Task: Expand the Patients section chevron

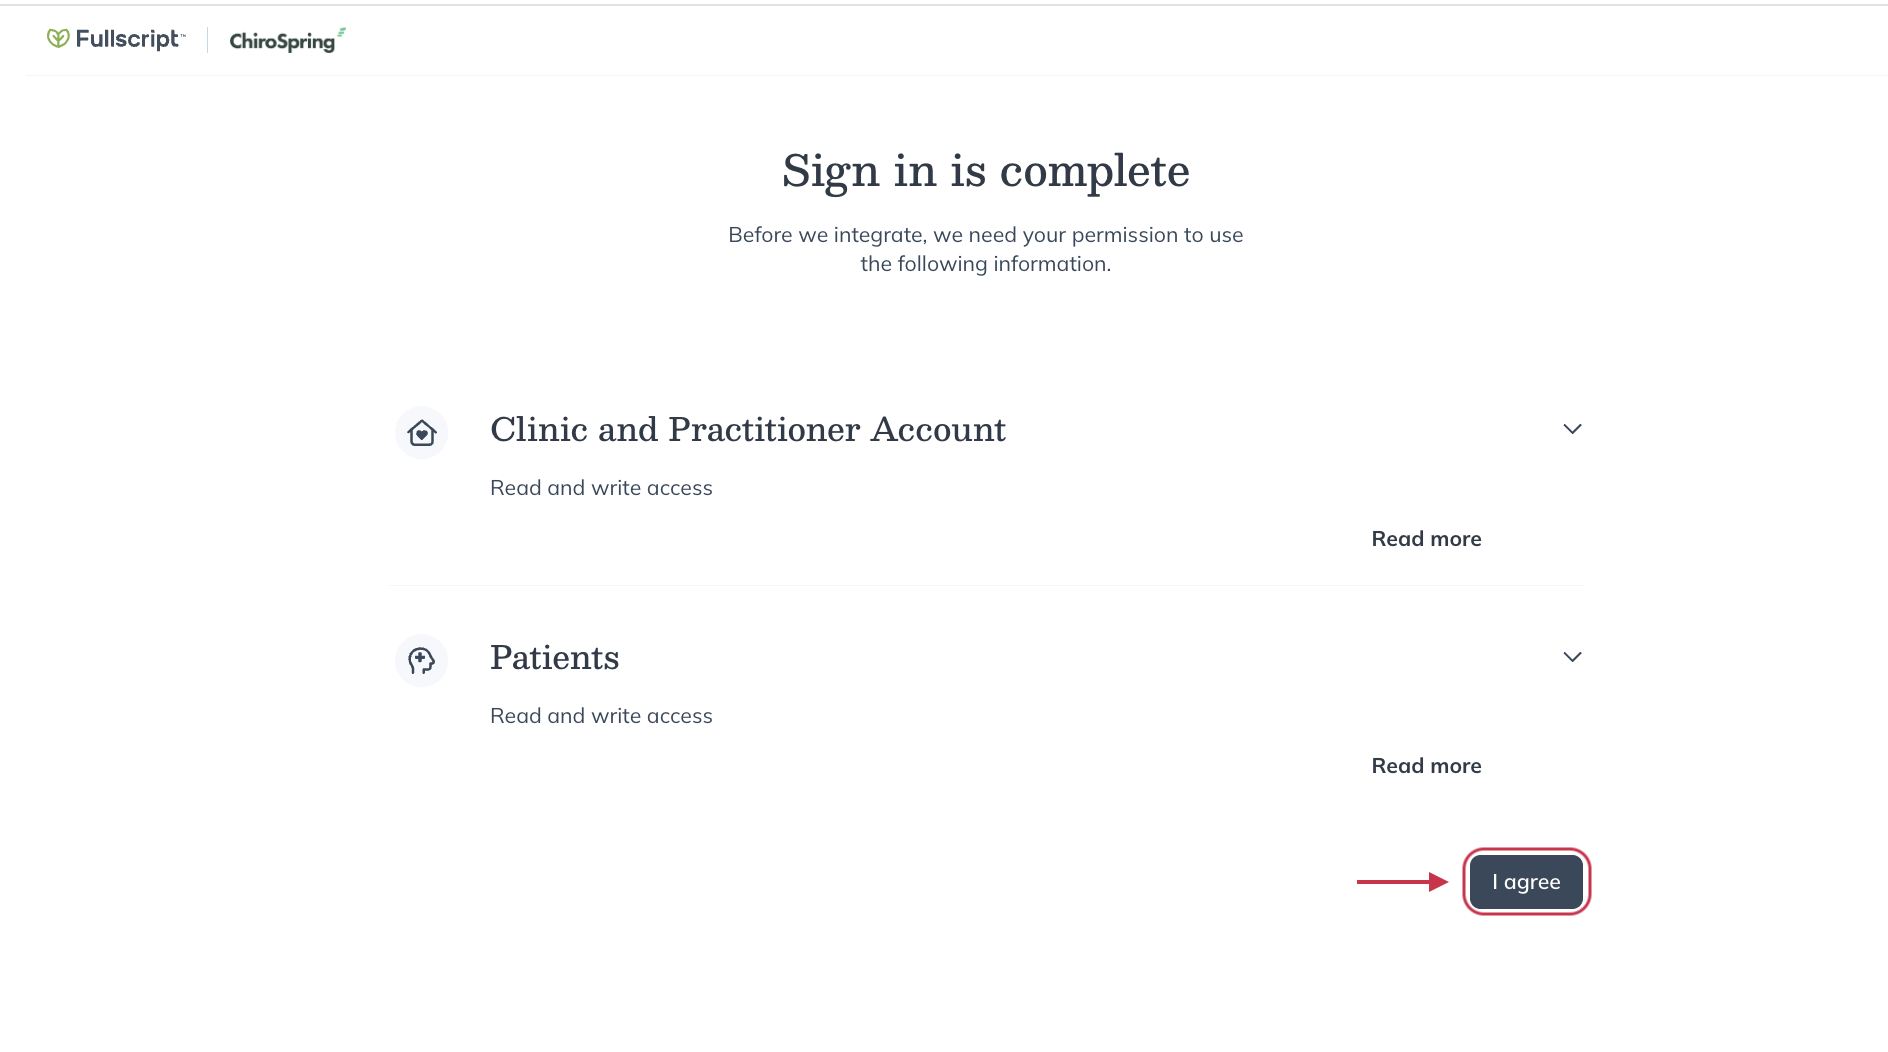Action: [1572, 657]
